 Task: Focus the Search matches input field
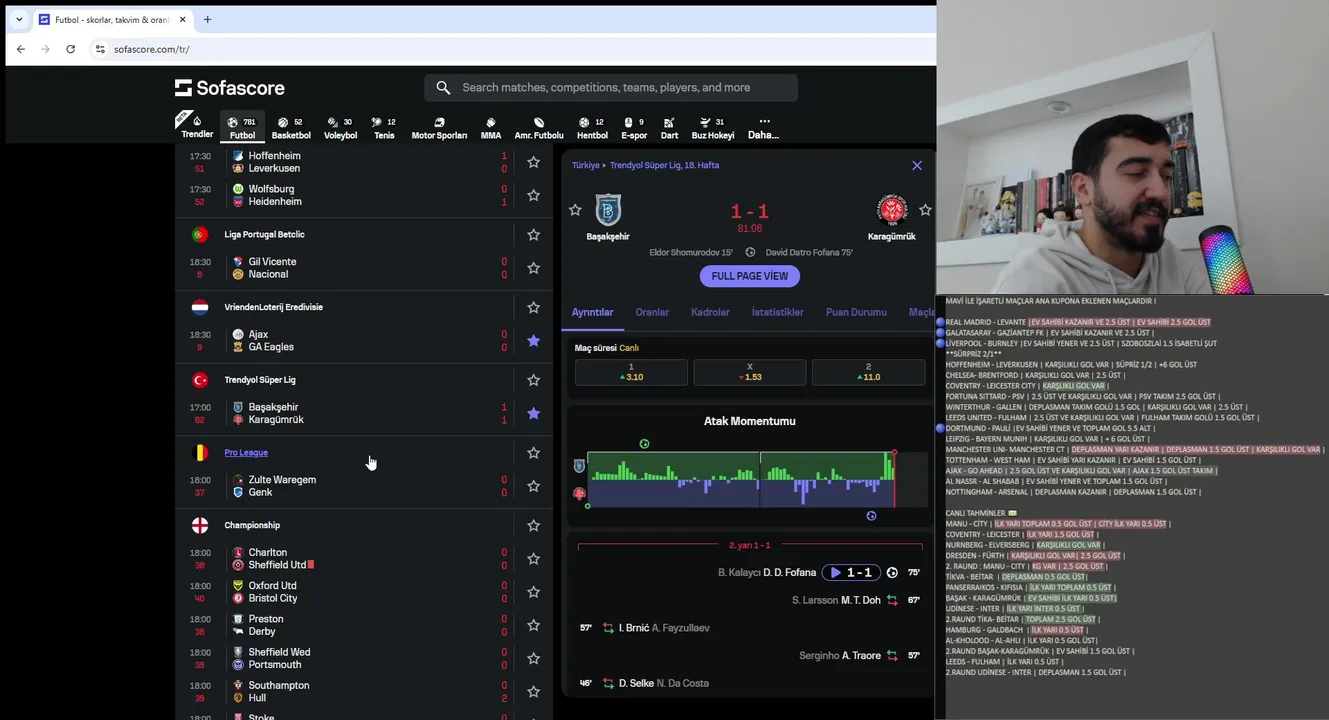pos(611,88)
